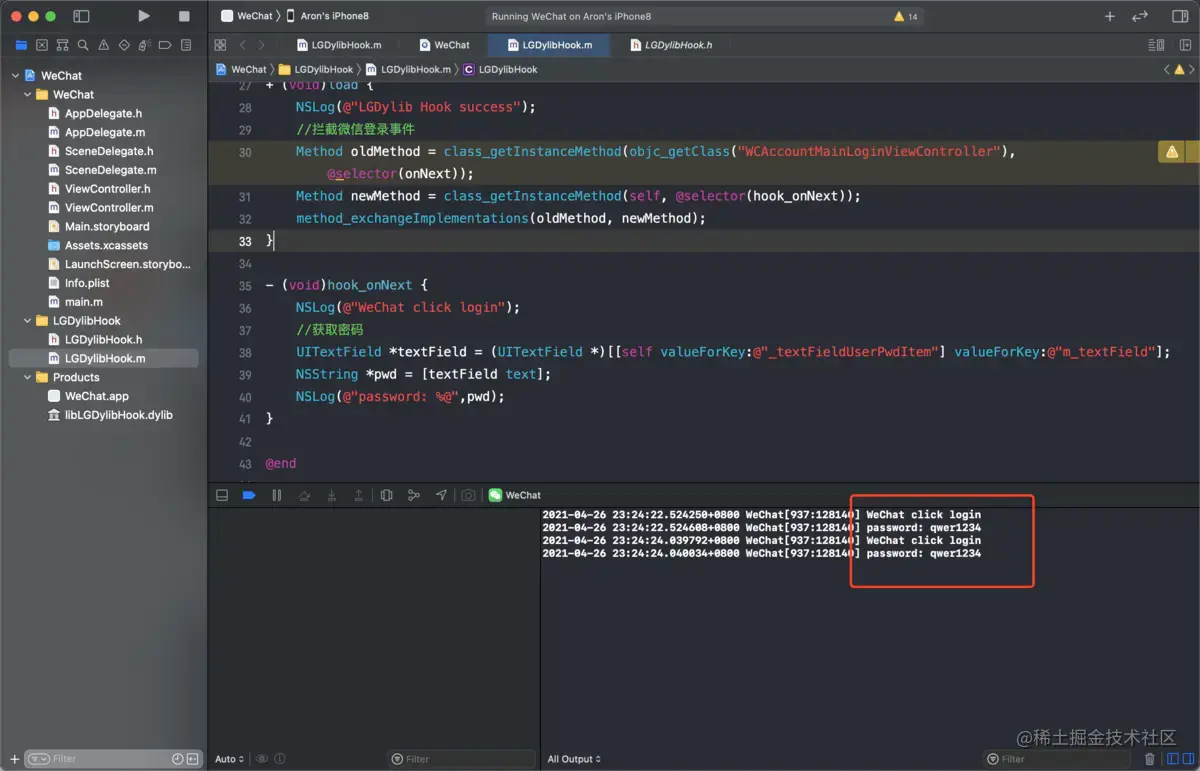Hide the debug area

(222, 495)
